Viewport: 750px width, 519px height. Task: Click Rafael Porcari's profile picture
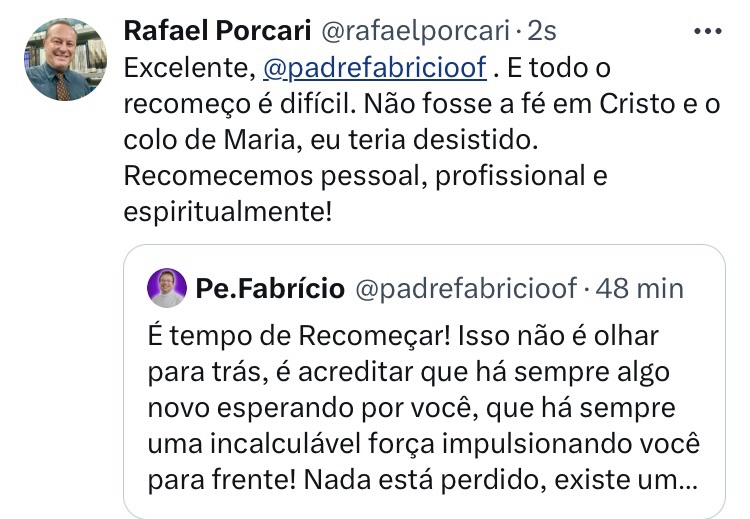pos(65,59)
